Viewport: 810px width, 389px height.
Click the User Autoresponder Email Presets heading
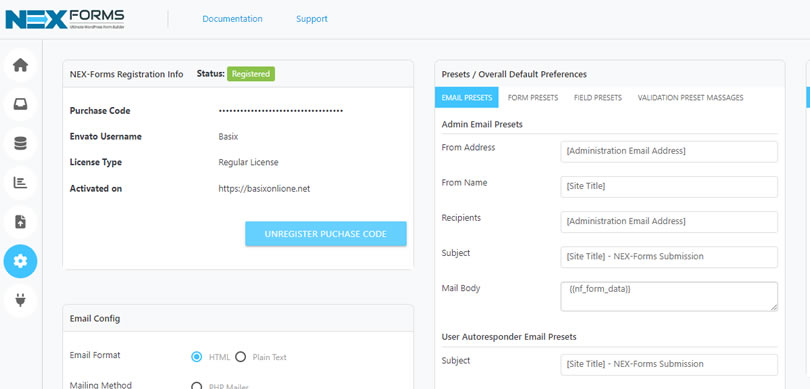[509, 337]
